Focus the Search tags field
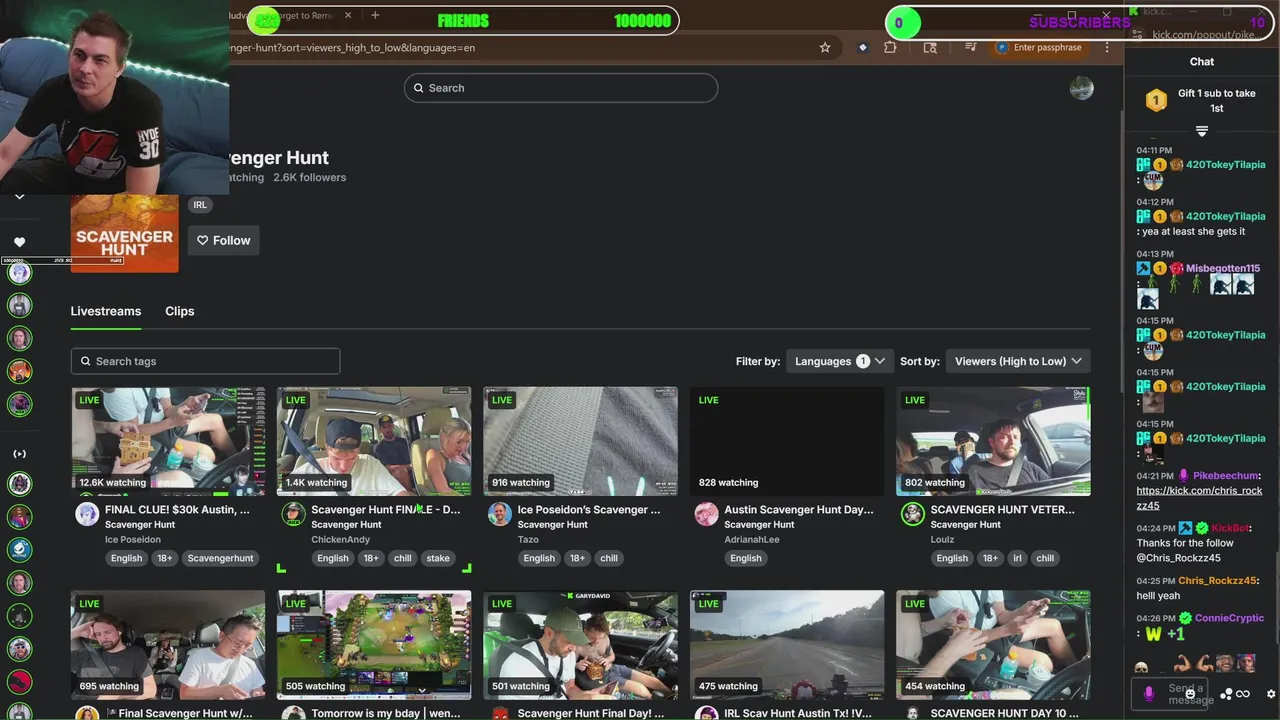Viewport: 1280px width, 720px height. pyautogui.click(x=205, y=361)
